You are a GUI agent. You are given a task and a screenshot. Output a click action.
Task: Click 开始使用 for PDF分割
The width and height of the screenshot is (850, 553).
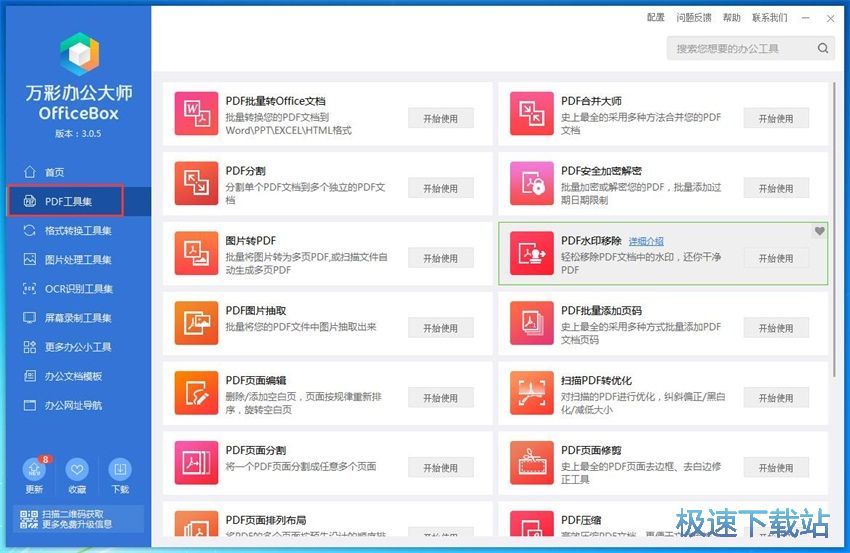click(441, 188)
